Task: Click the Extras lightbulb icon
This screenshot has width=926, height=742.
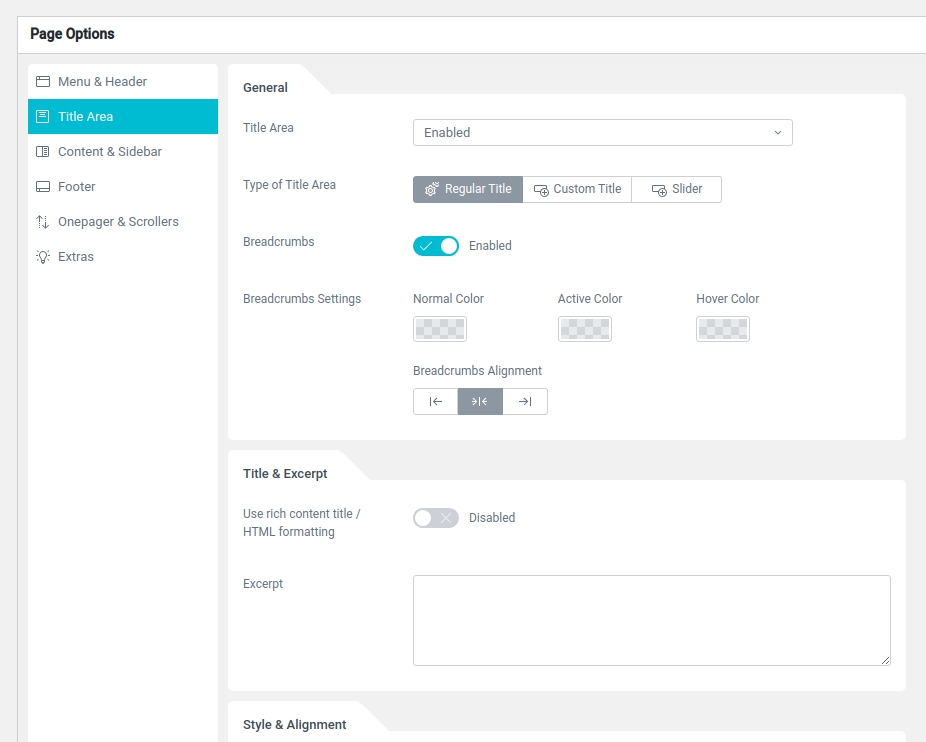Action: tap(43, 257)
